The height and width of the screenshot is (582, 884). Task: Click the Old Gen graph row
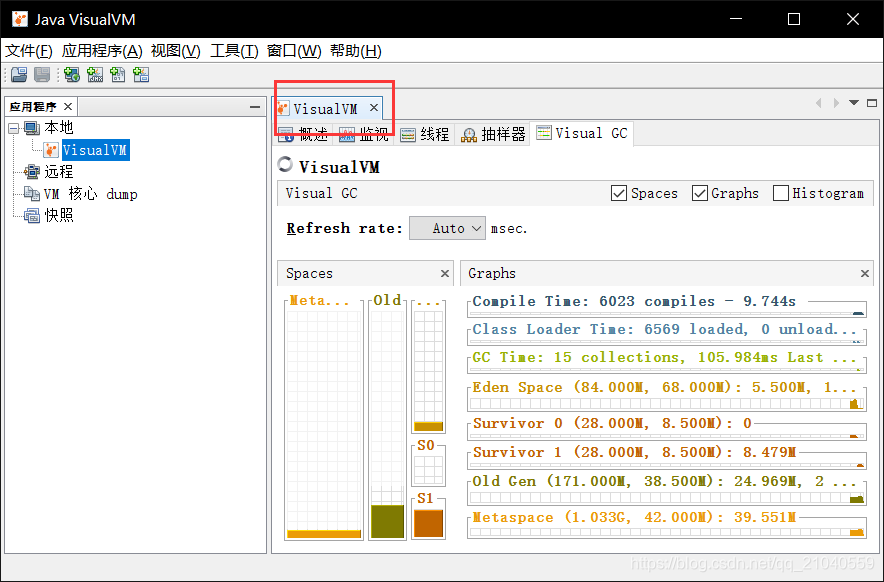[x=667, y=490]
